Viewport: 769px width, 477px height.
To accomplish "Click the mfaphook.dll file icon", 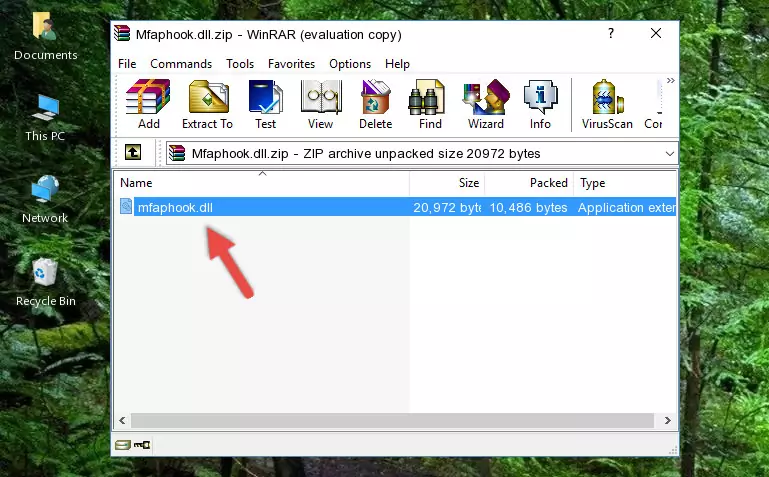I will [x=126, y=207].
